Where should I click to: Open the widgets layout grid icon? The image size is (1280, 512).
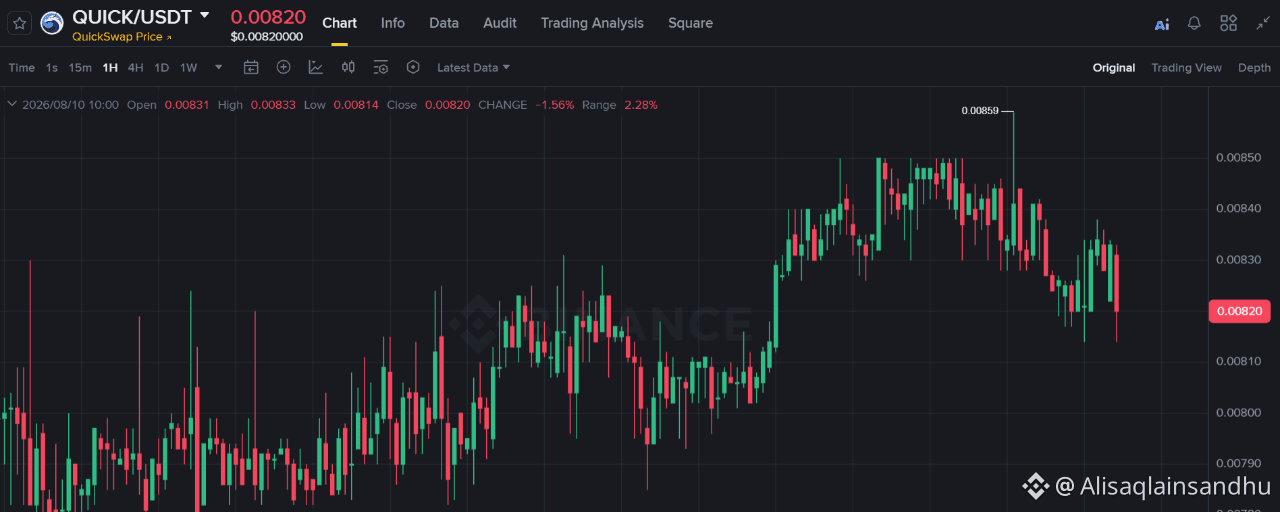1229,23
